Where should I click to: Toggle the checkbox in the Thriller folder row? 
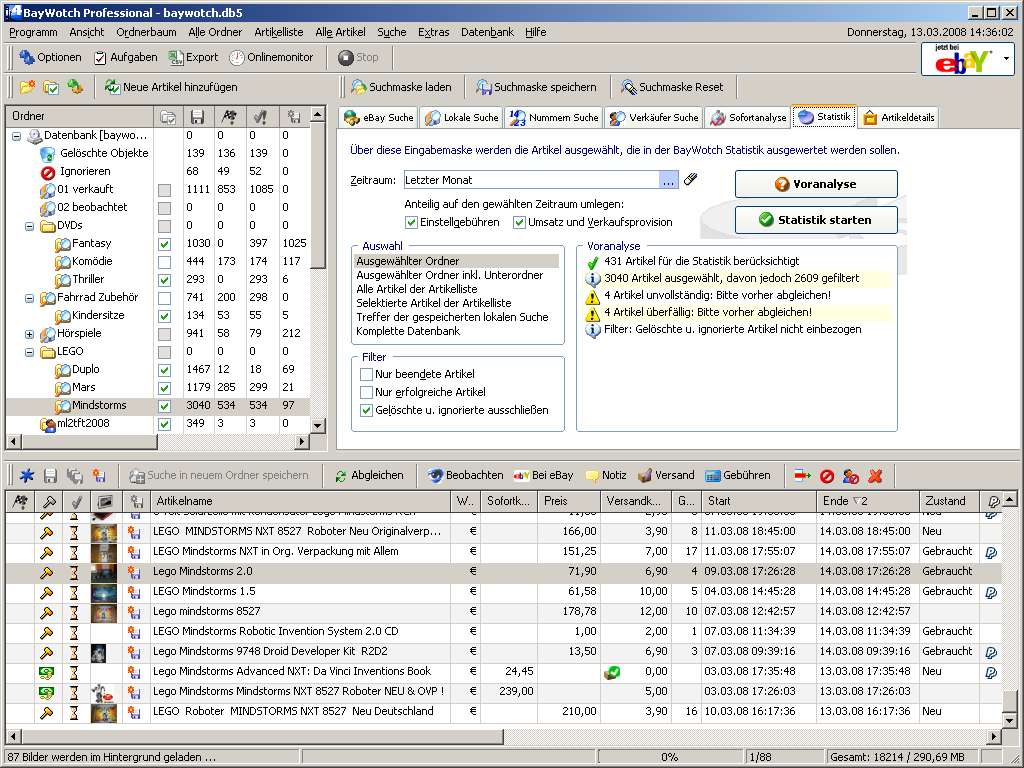coord(165,280)
